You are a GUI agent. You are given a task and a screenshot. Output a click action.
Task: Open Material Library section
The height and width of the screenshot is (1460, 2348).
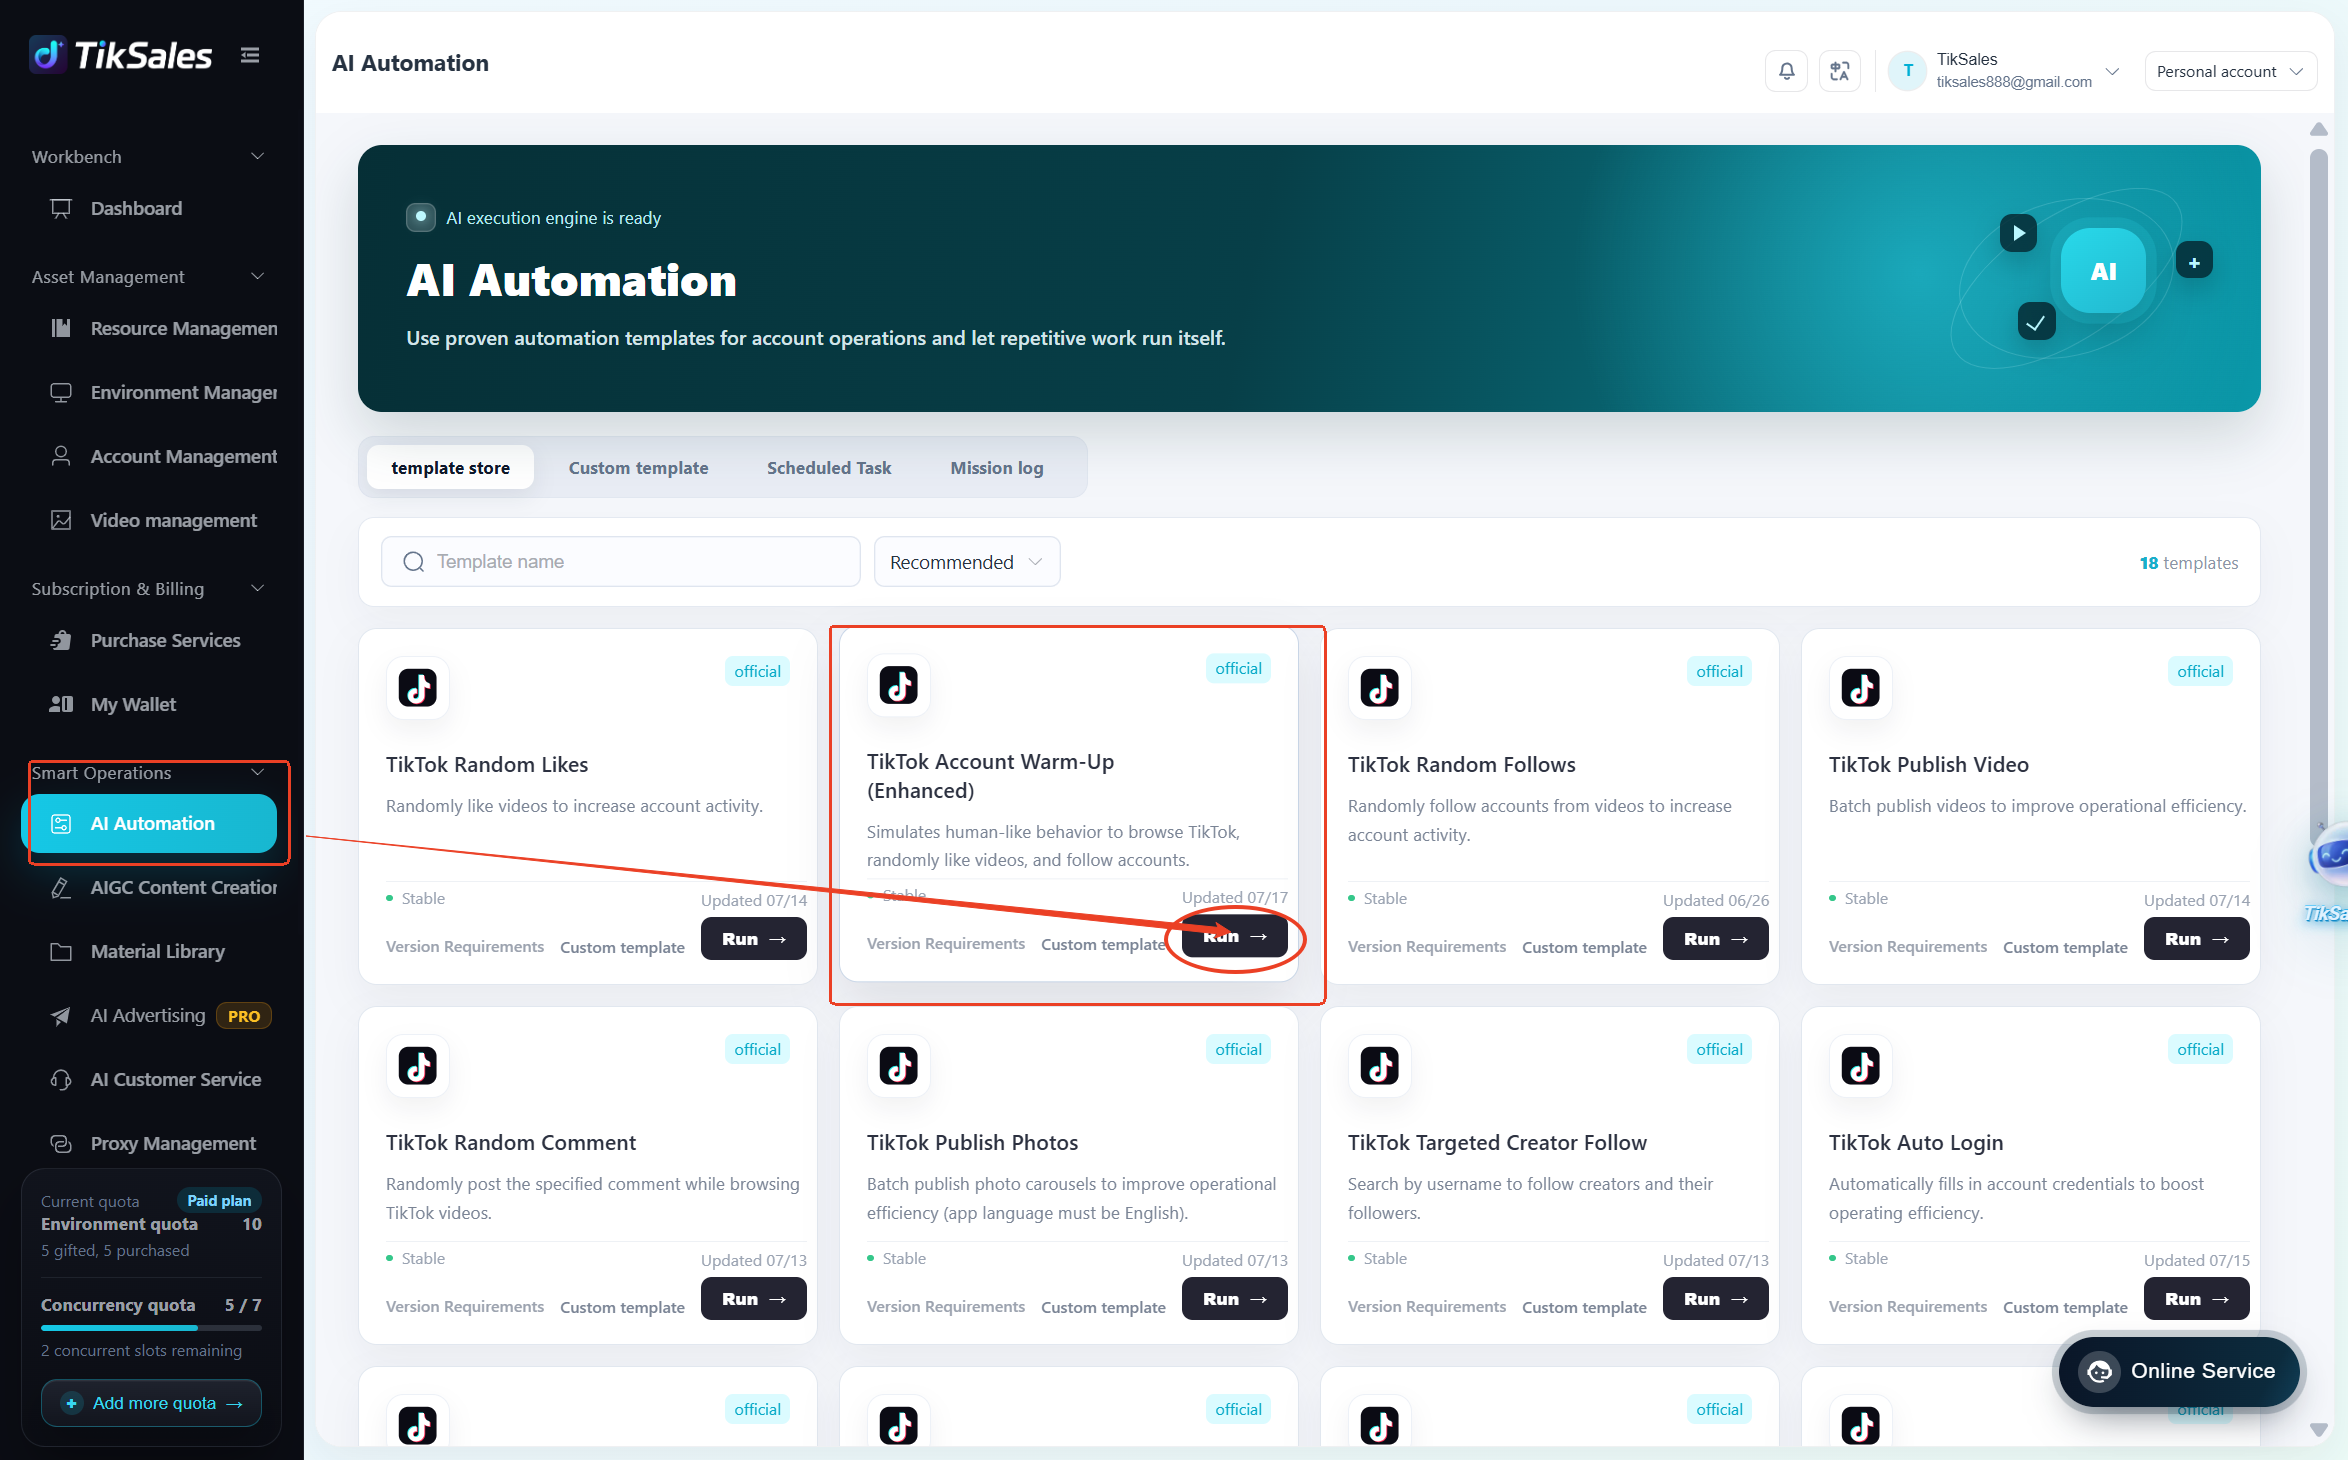[157, 951]
